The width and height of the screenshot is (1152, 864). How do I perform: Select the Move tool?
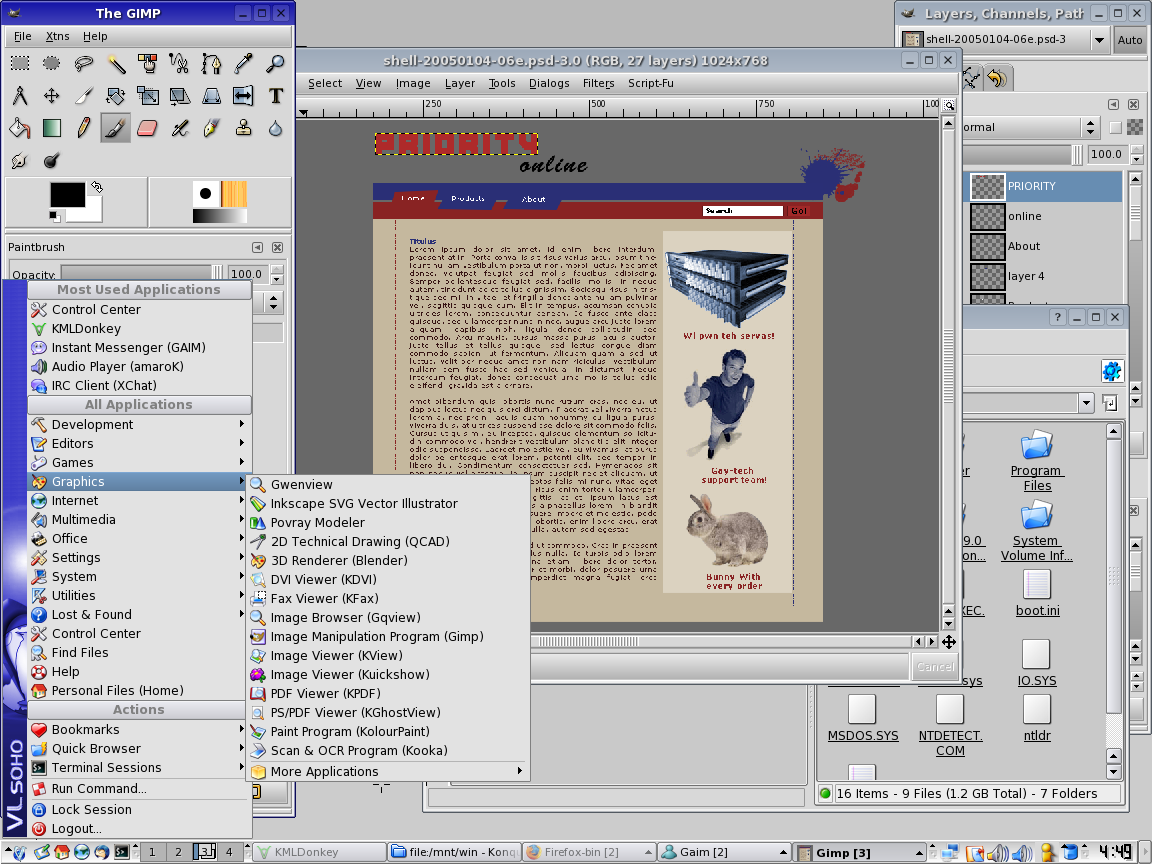pyautogui.click(x=51, y=96)
